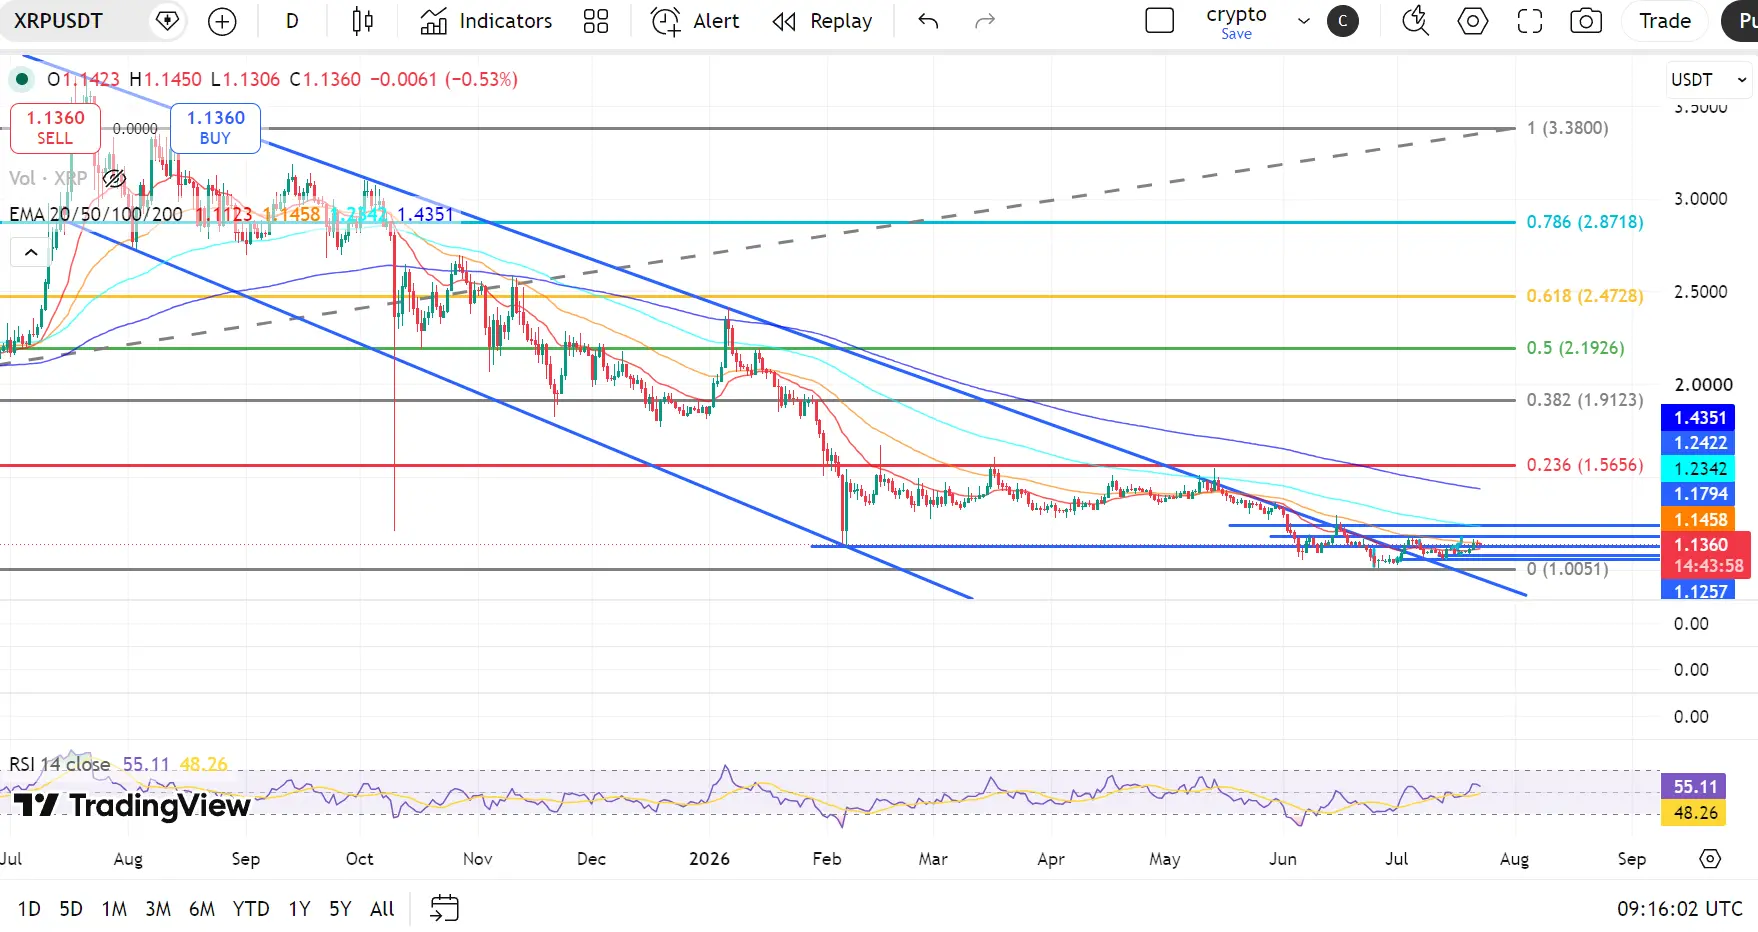Switch range to 1D
Screen dimensions: 1758x932
click(x=29, y=908)
